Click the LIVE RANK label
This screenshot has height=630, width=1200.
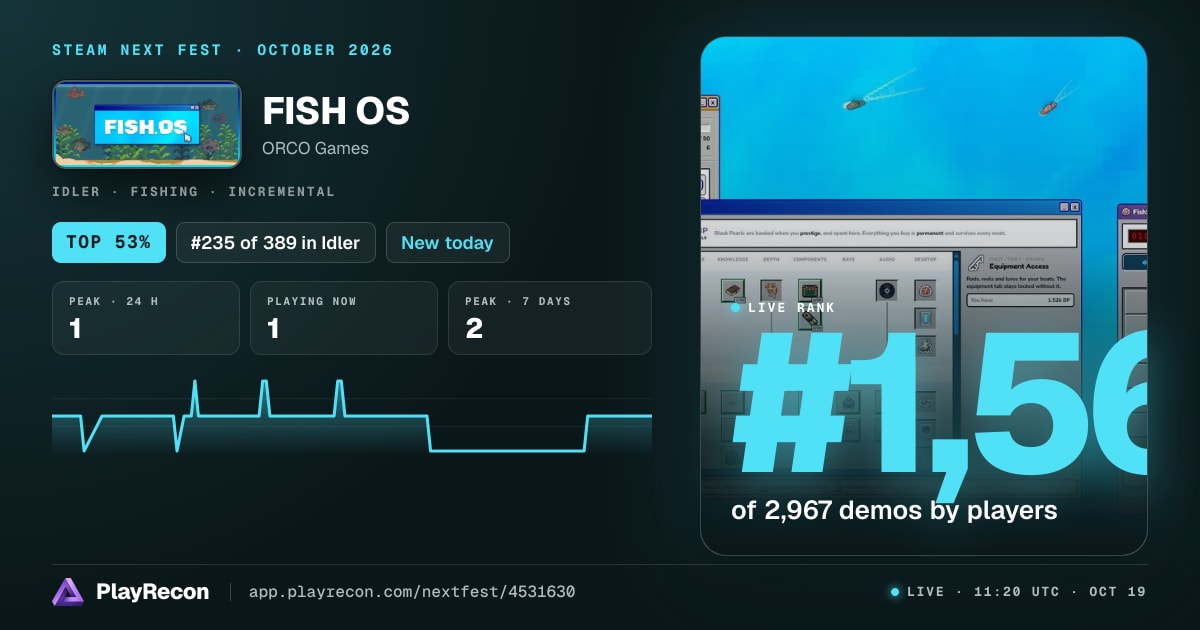791,308
